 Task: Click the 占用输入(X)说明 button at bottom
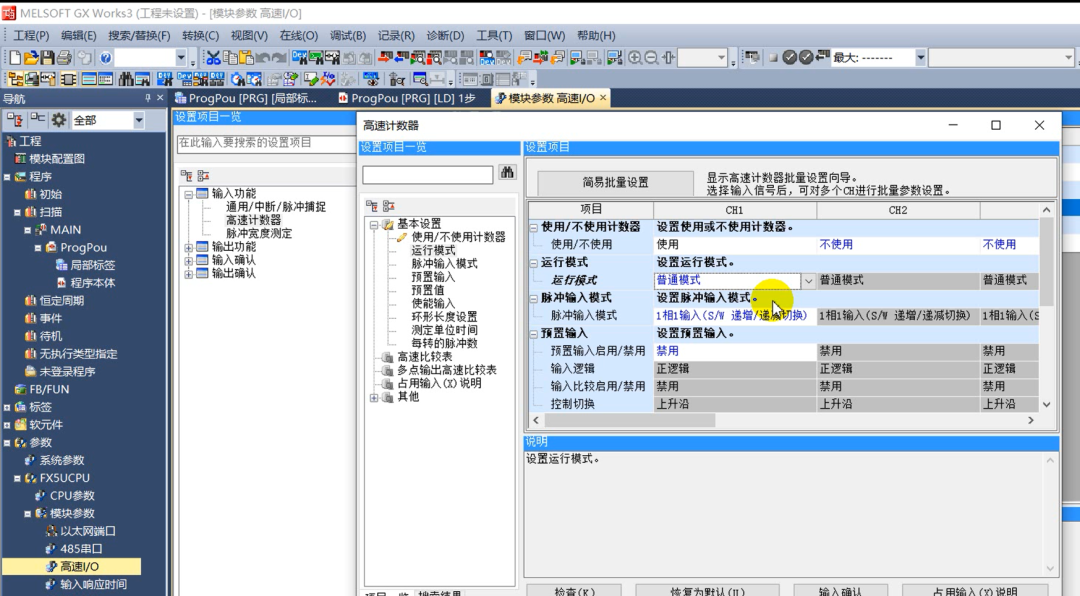coord(975,590)
